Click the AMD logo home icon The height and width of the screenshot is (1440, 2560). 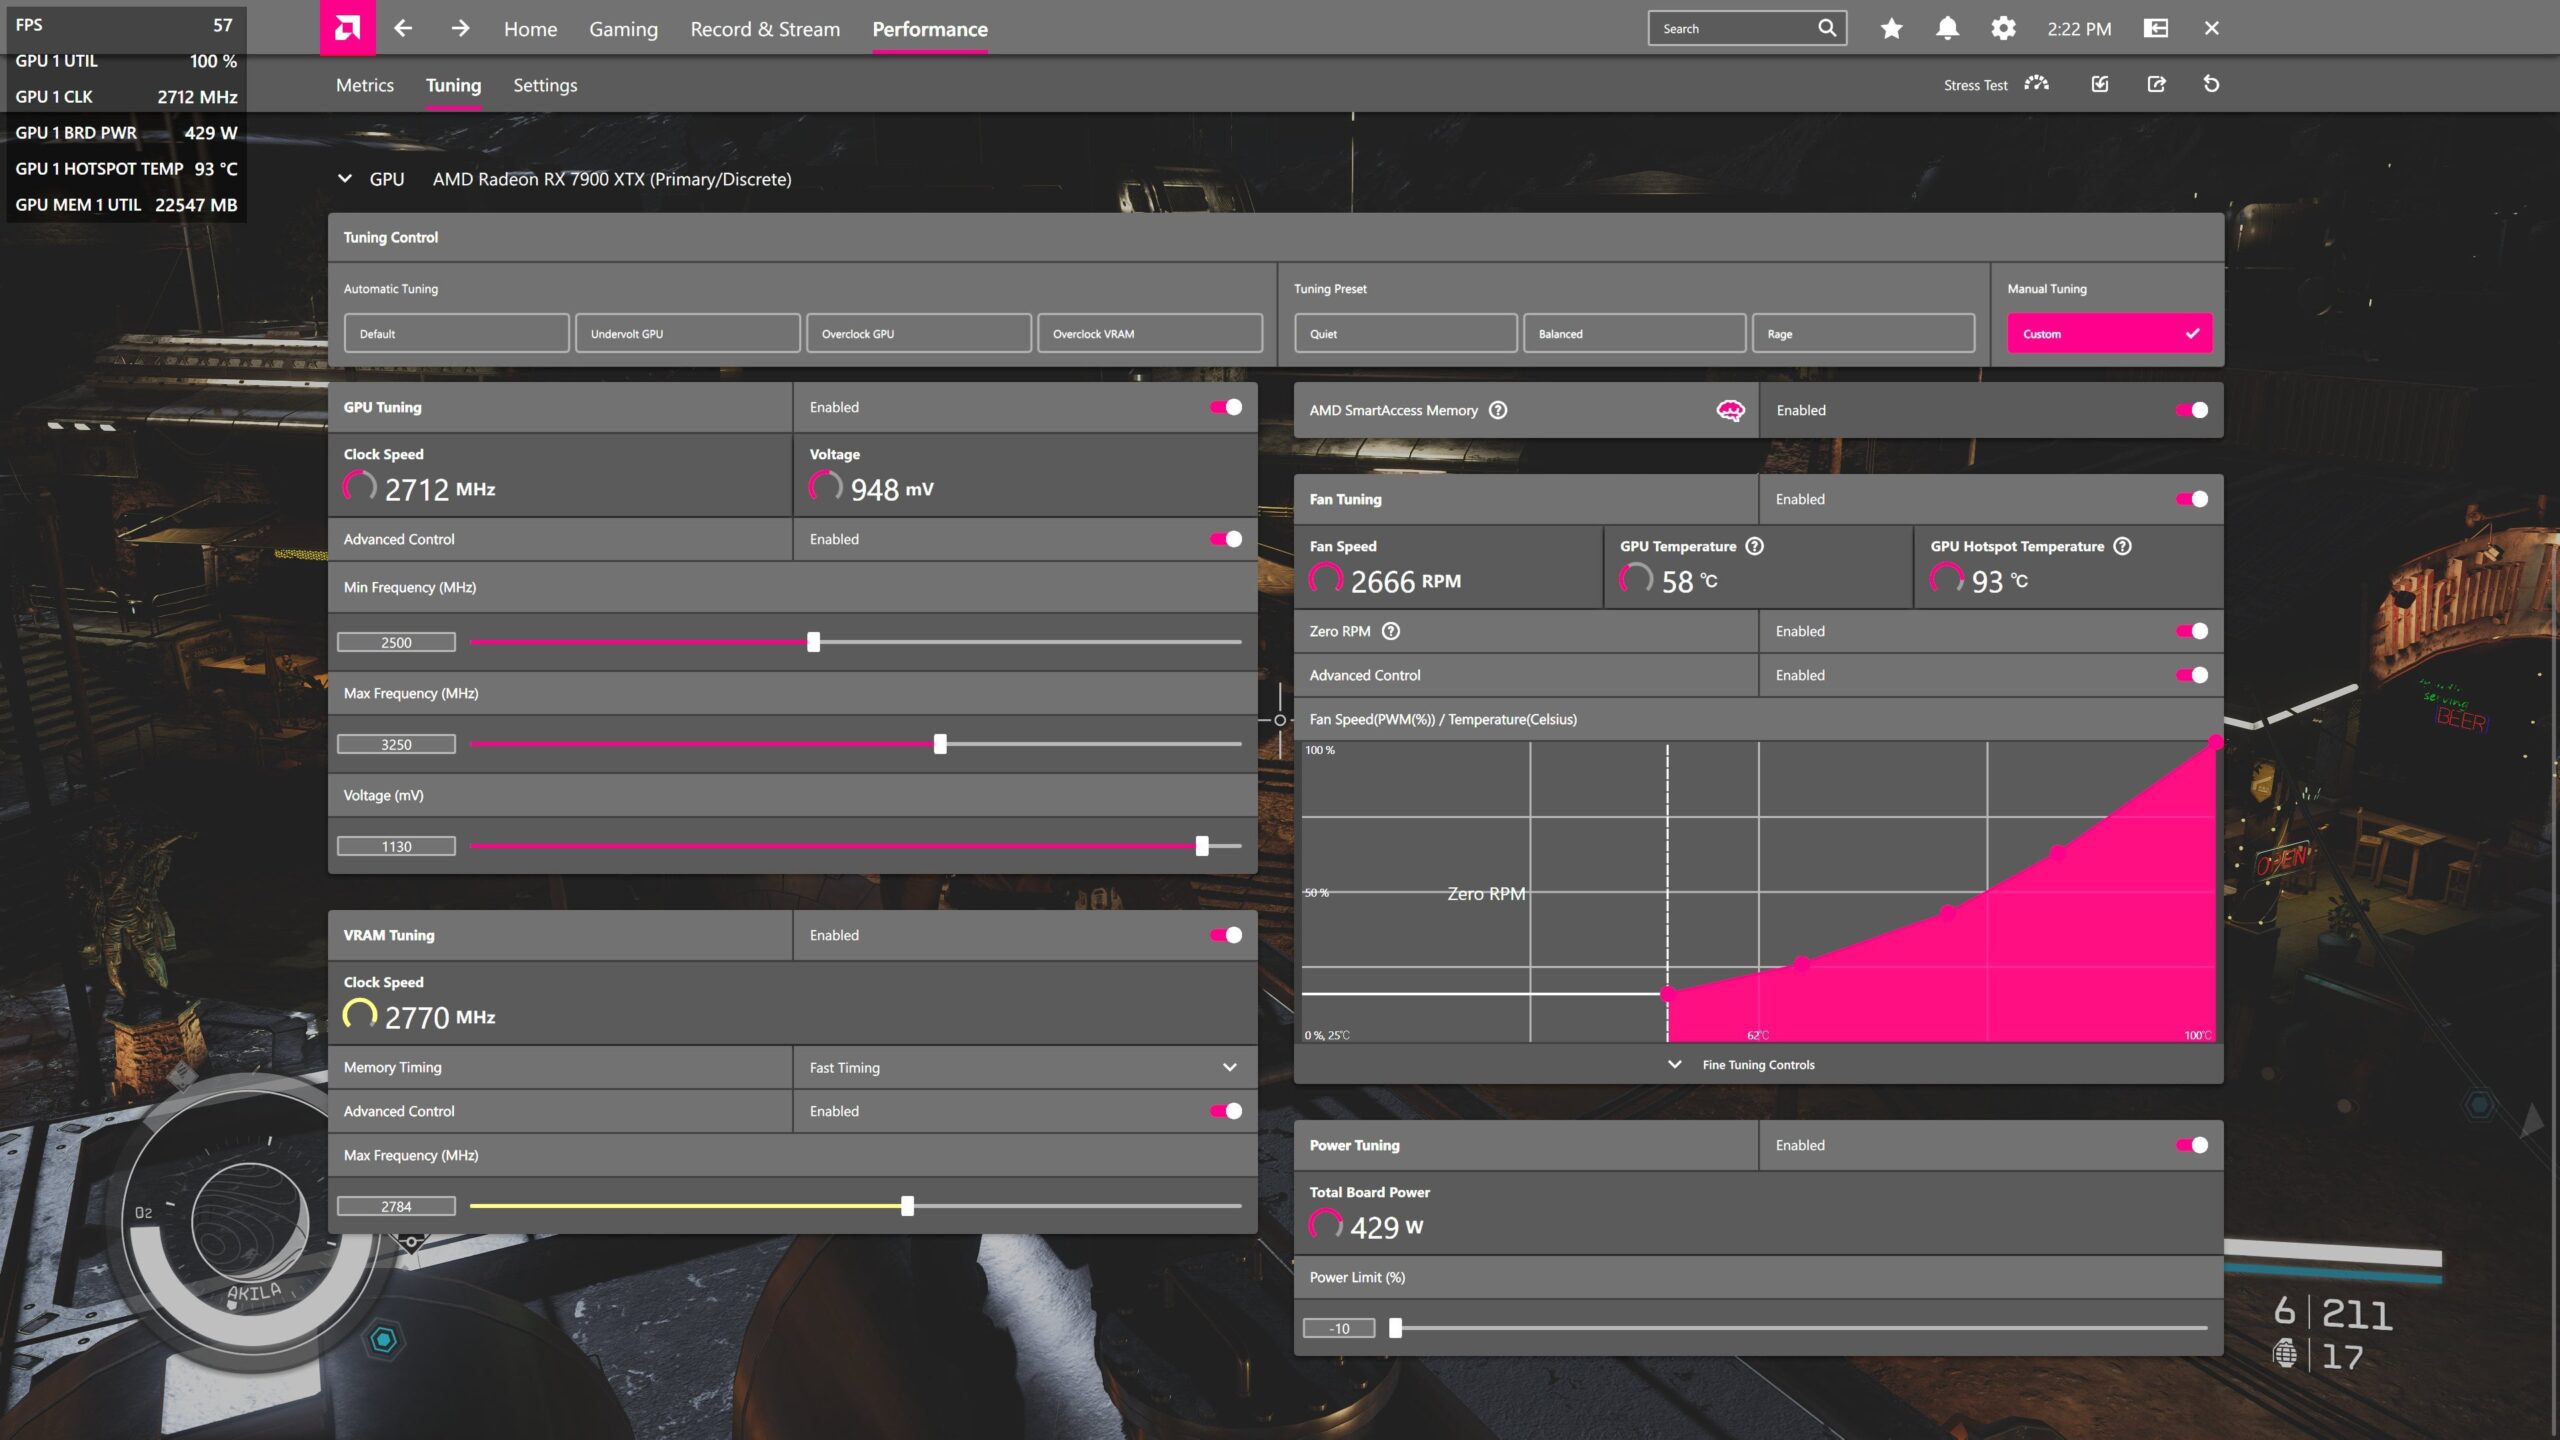pyautogui.click(x=347, y=28)
